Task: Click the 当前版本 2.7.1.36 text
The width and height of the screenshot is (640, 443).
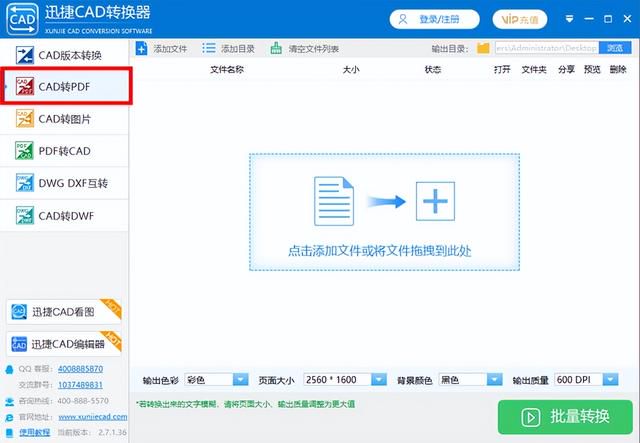Action: pyautogui.click(x=92, y=432)
